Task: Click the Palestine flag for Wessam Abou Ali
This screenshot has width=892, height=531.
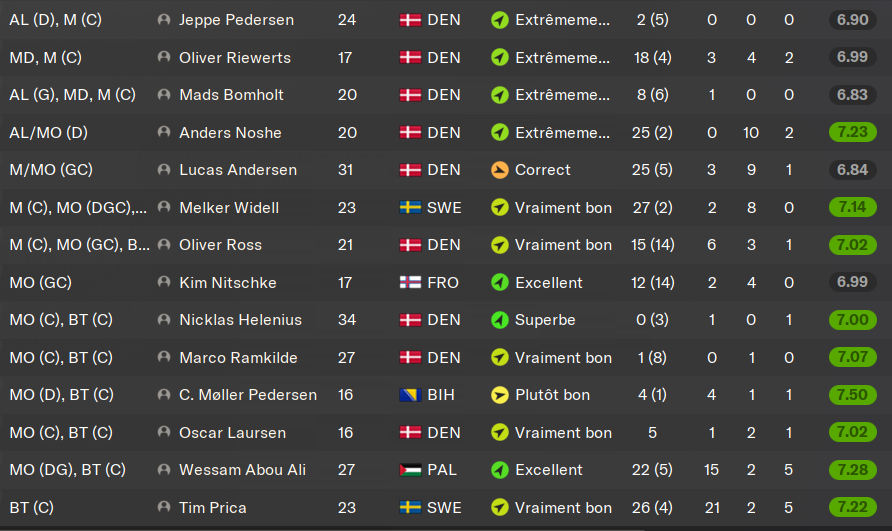Action: (409, 470)
